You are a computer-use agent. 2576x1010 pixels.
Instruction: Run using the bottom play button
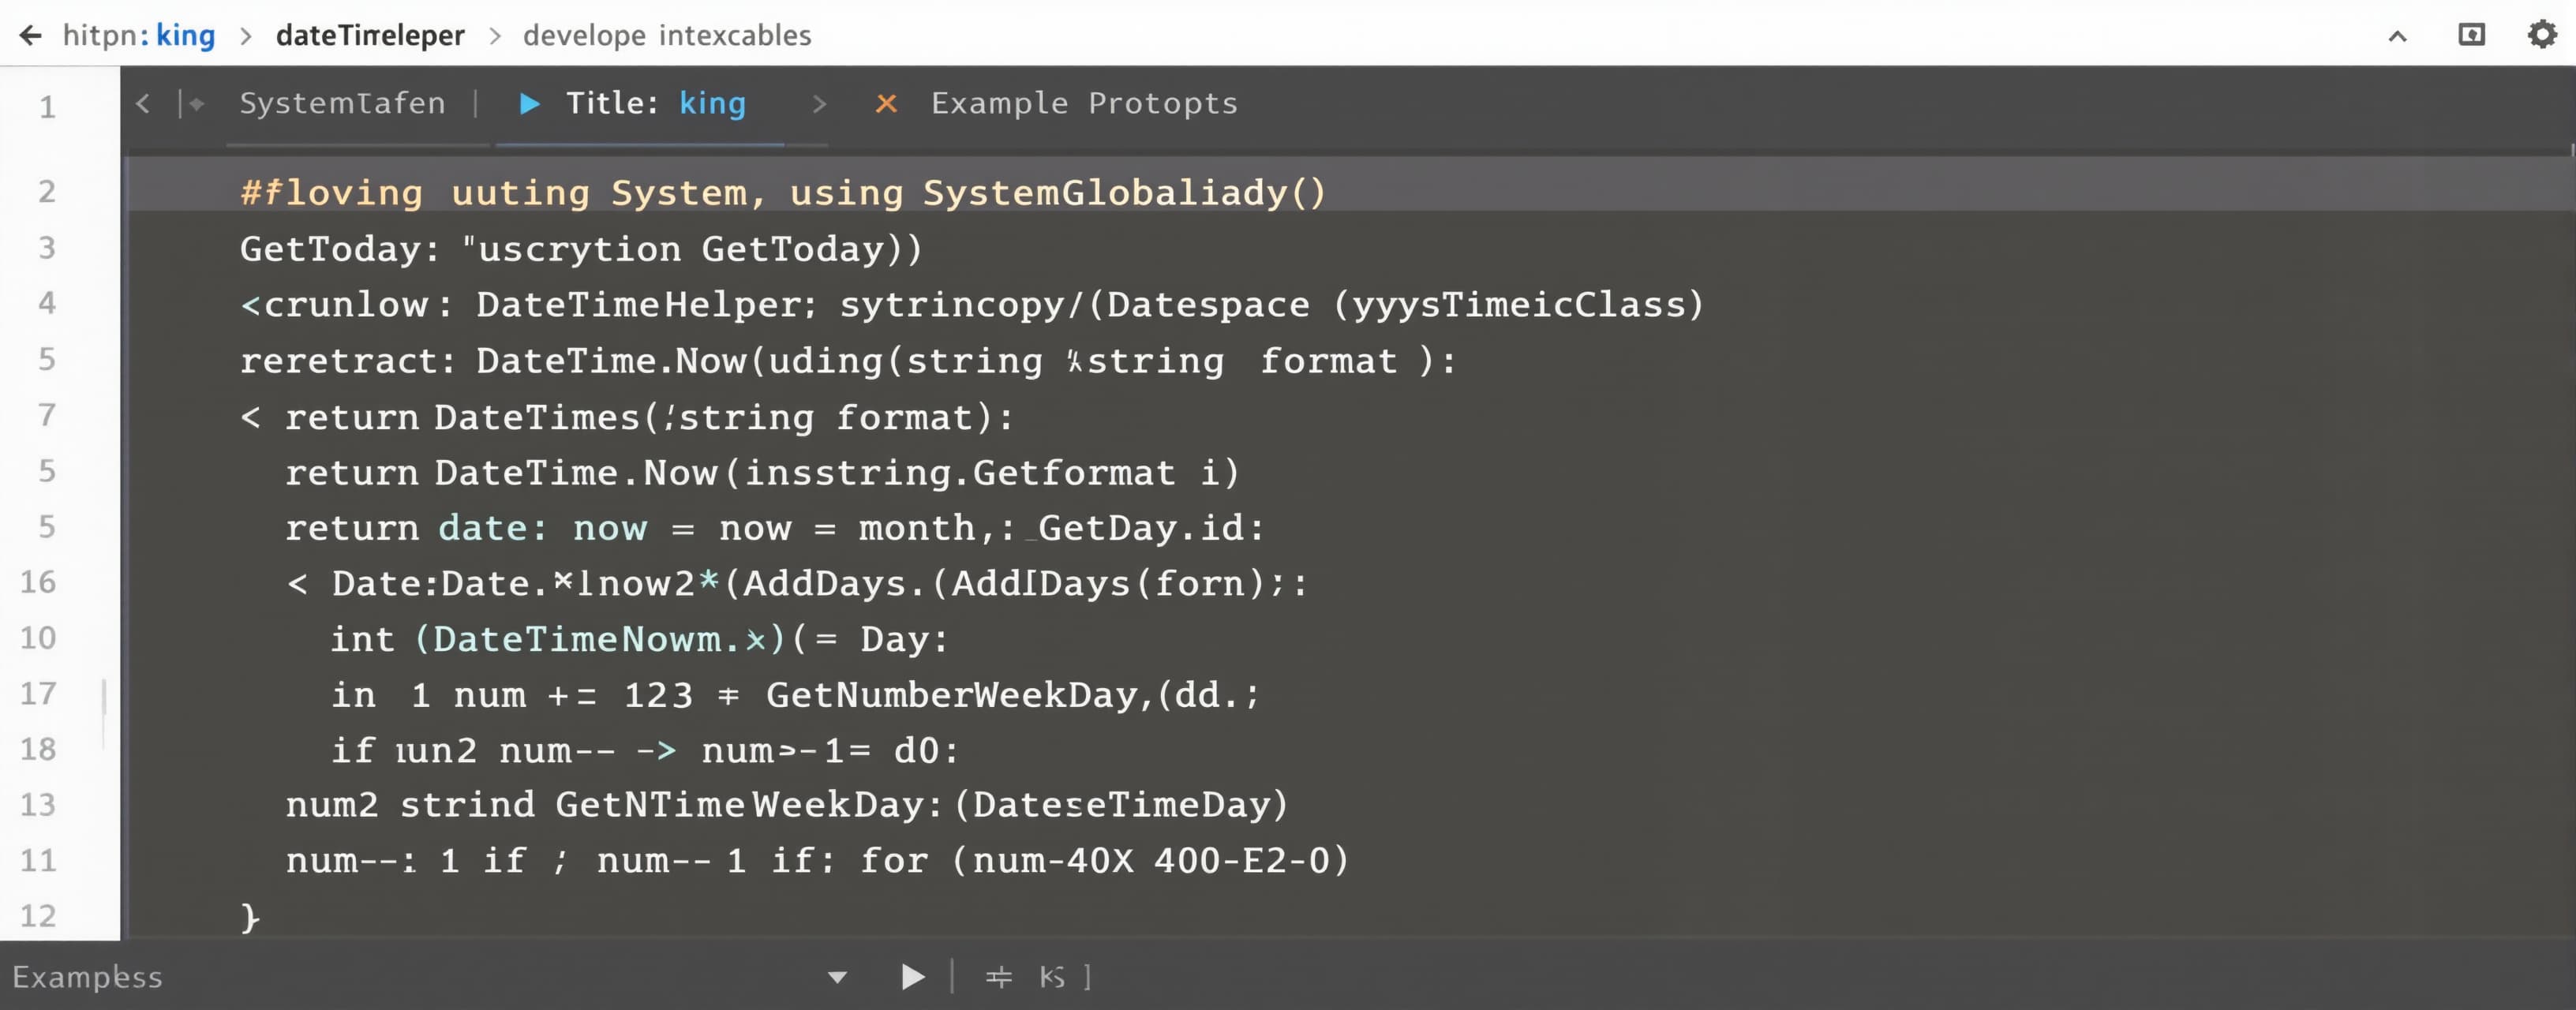pyautogui.click(x=913, y=977)
